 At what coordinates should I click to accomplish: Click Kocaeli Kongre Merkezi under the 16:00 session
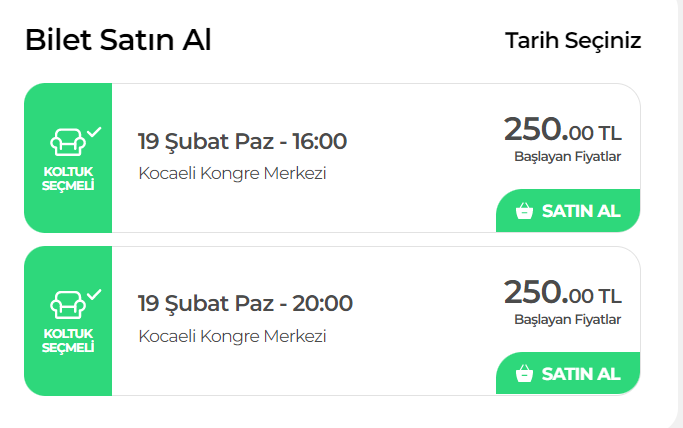pos(232,173)
